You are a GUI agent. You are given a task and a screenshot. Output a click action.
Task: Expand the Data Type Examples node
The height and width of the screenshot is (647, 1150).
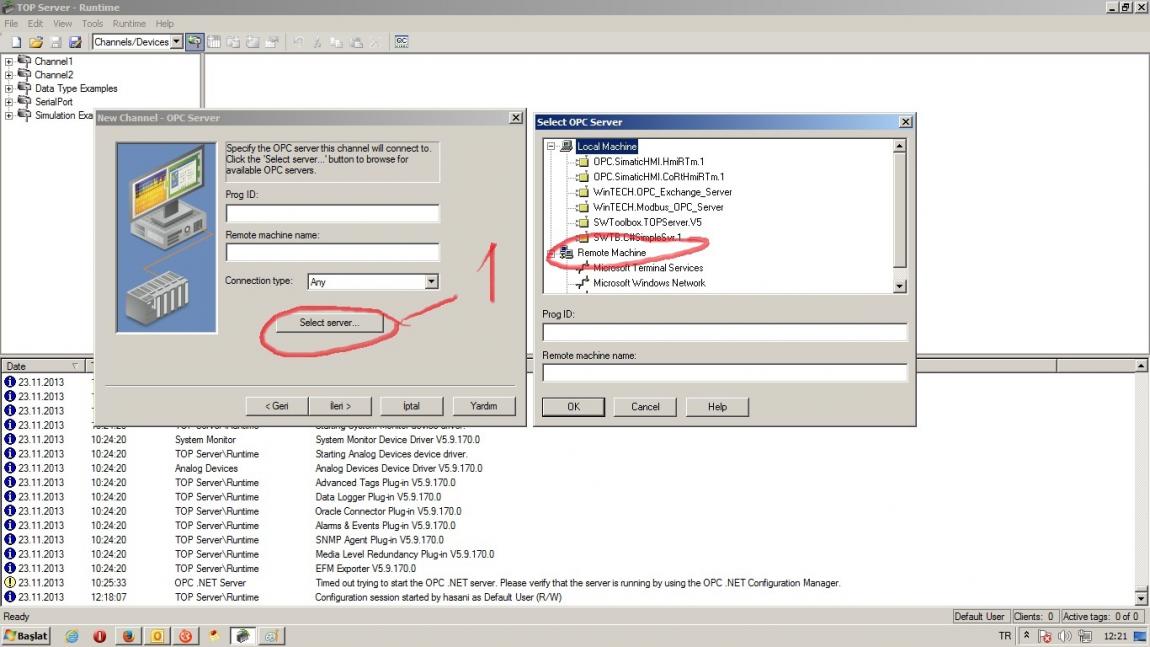pos(9,89)
